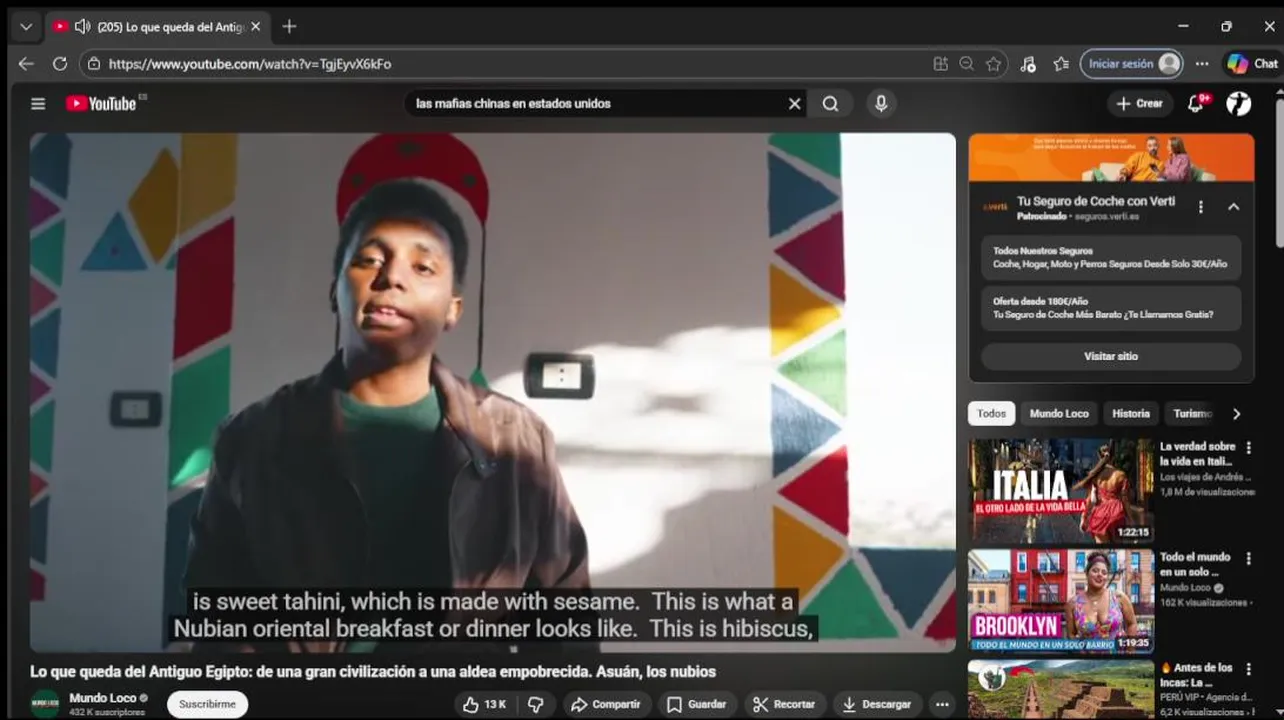Open the YouTube hamburger guide menu
The width and height of the screenshot is (1284, 720).
(38, 103)
